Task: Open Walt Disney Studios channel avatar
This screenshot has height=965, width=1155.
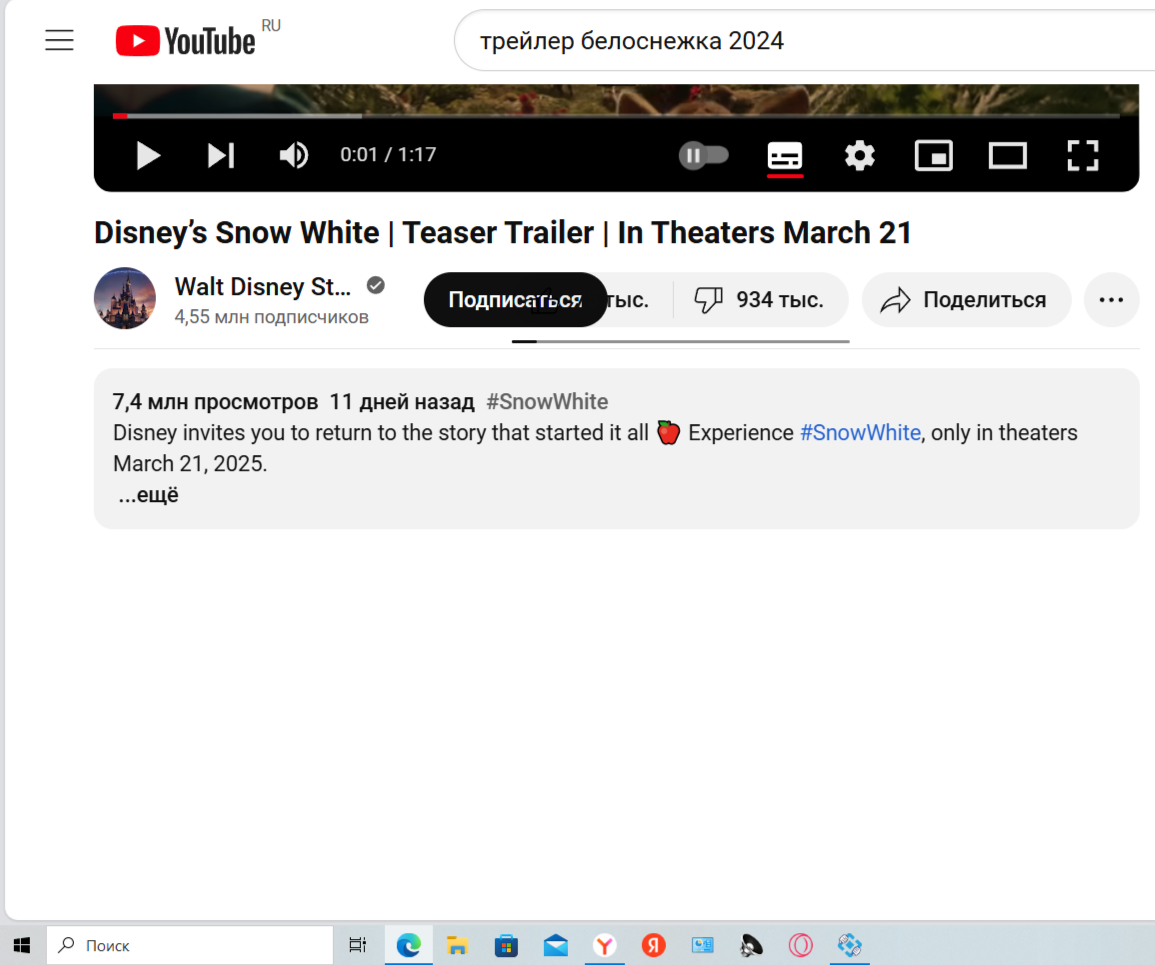Action: (124, 298)
